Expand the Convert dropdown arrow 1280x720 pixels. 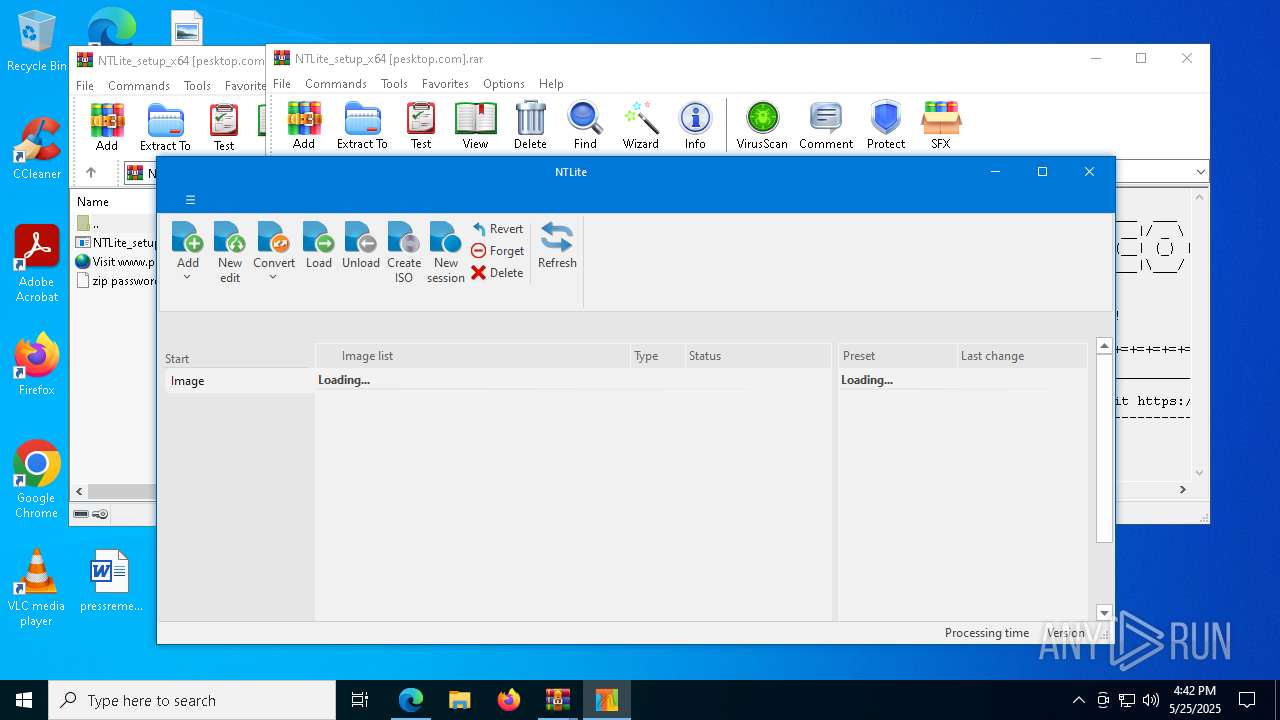(x=273, y=278)
